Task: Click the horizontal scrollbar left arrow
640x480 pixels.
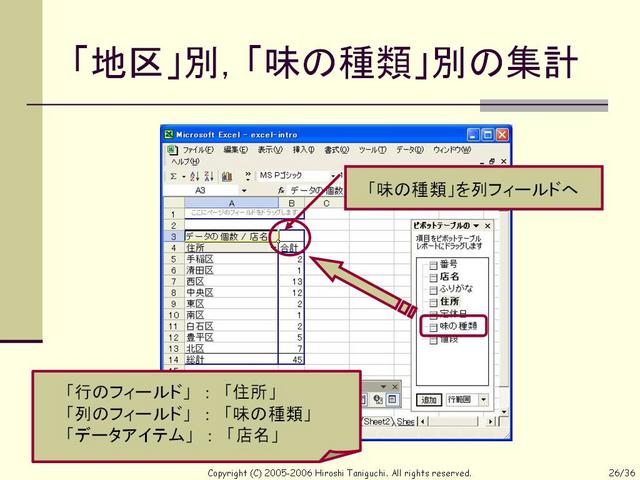Action: pos(422,421)
